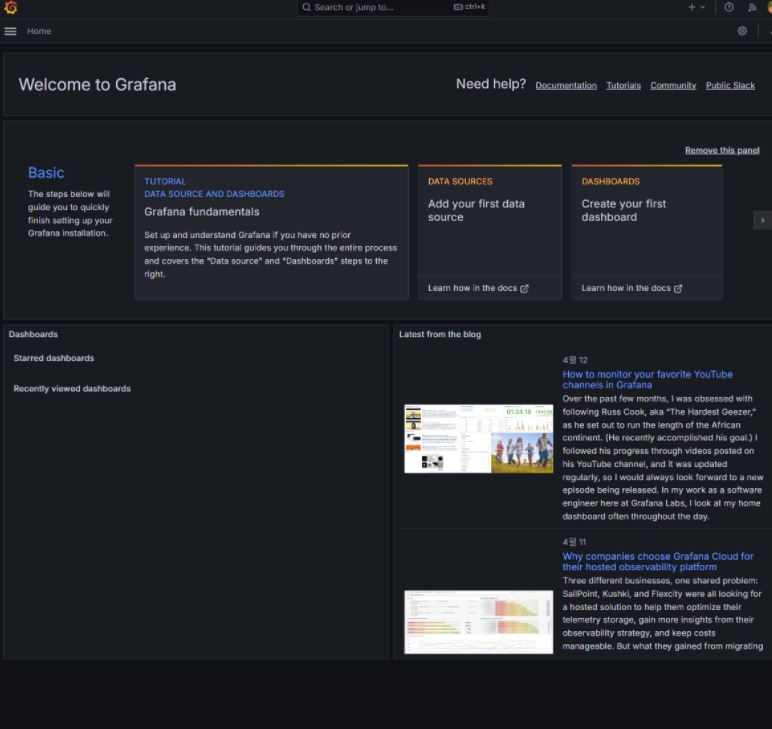The height and width of the screenshot is (729, 772).
Task: Open the Documentation link
Action: click(x=566, y=86)
